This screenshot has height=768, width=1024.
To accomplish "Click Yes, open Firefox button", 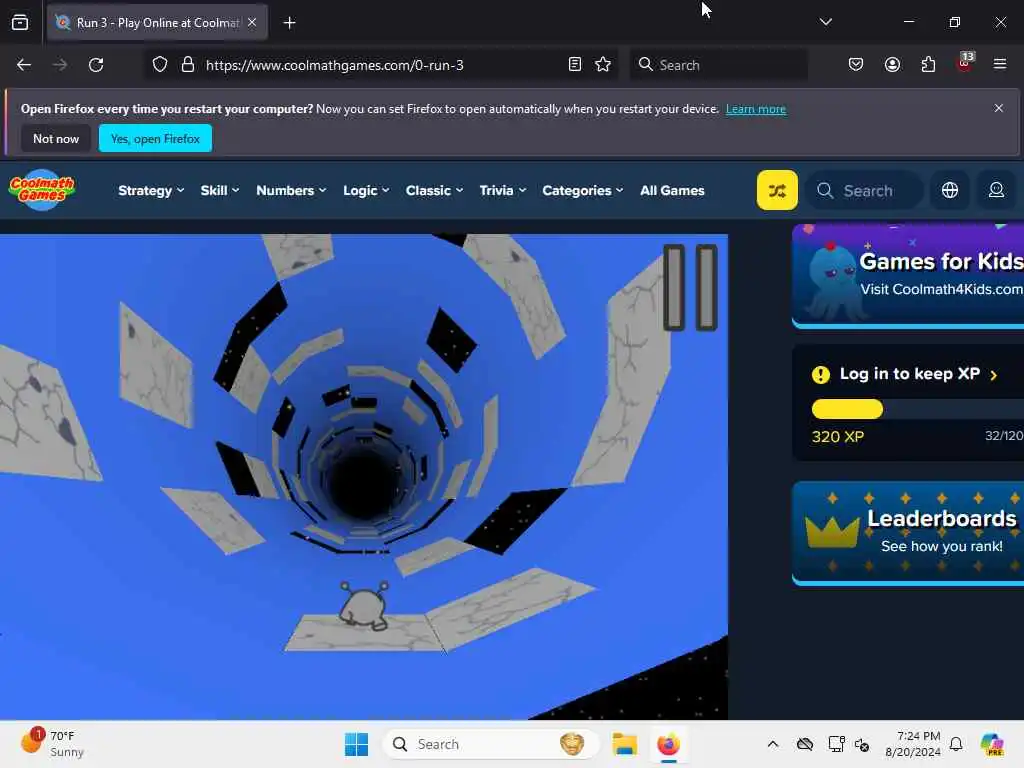I will tap(155, 138).
